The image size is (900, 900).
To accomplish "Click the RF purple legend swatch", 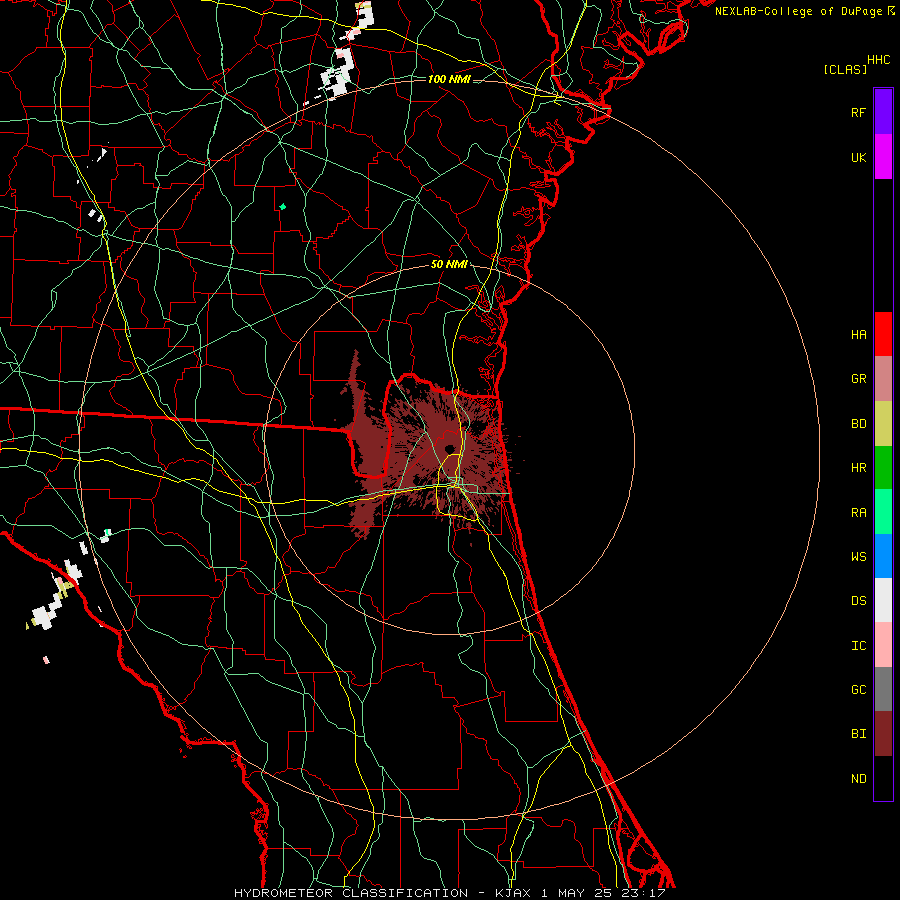I will click(883, 112).
